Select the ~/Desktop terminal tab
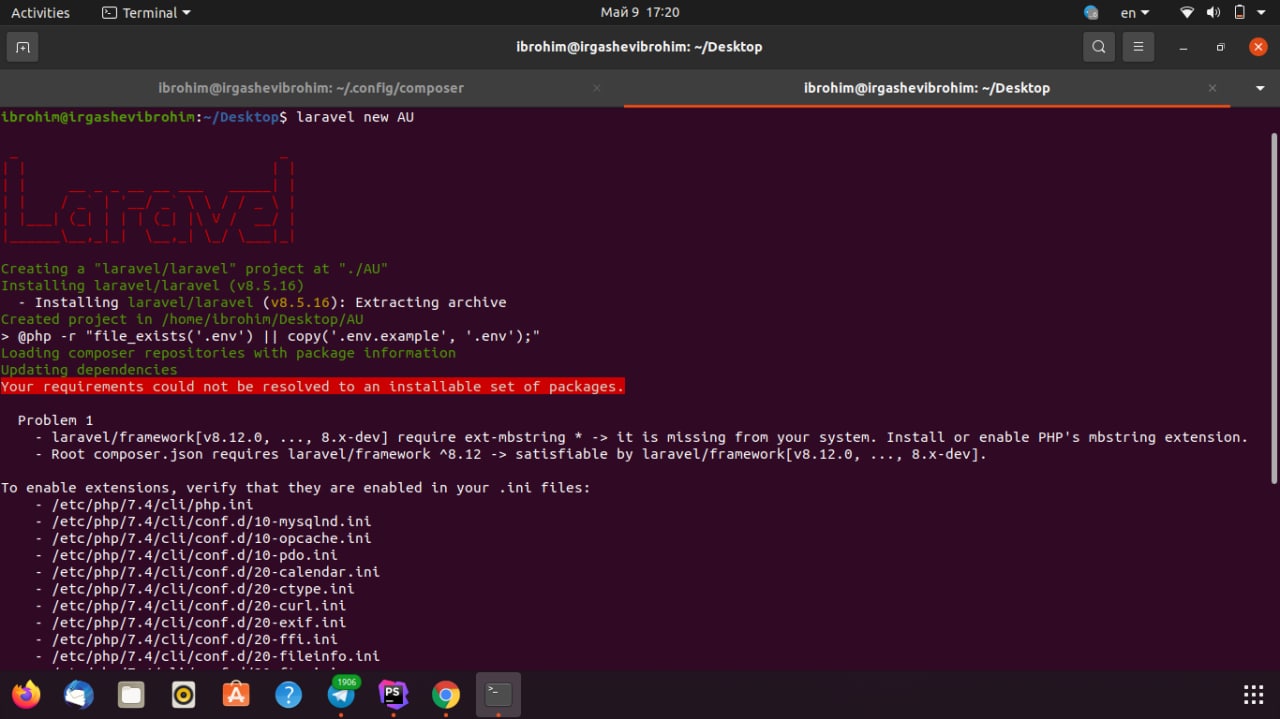The height and width of the screenshot is (719, 1280). point(927,88)
